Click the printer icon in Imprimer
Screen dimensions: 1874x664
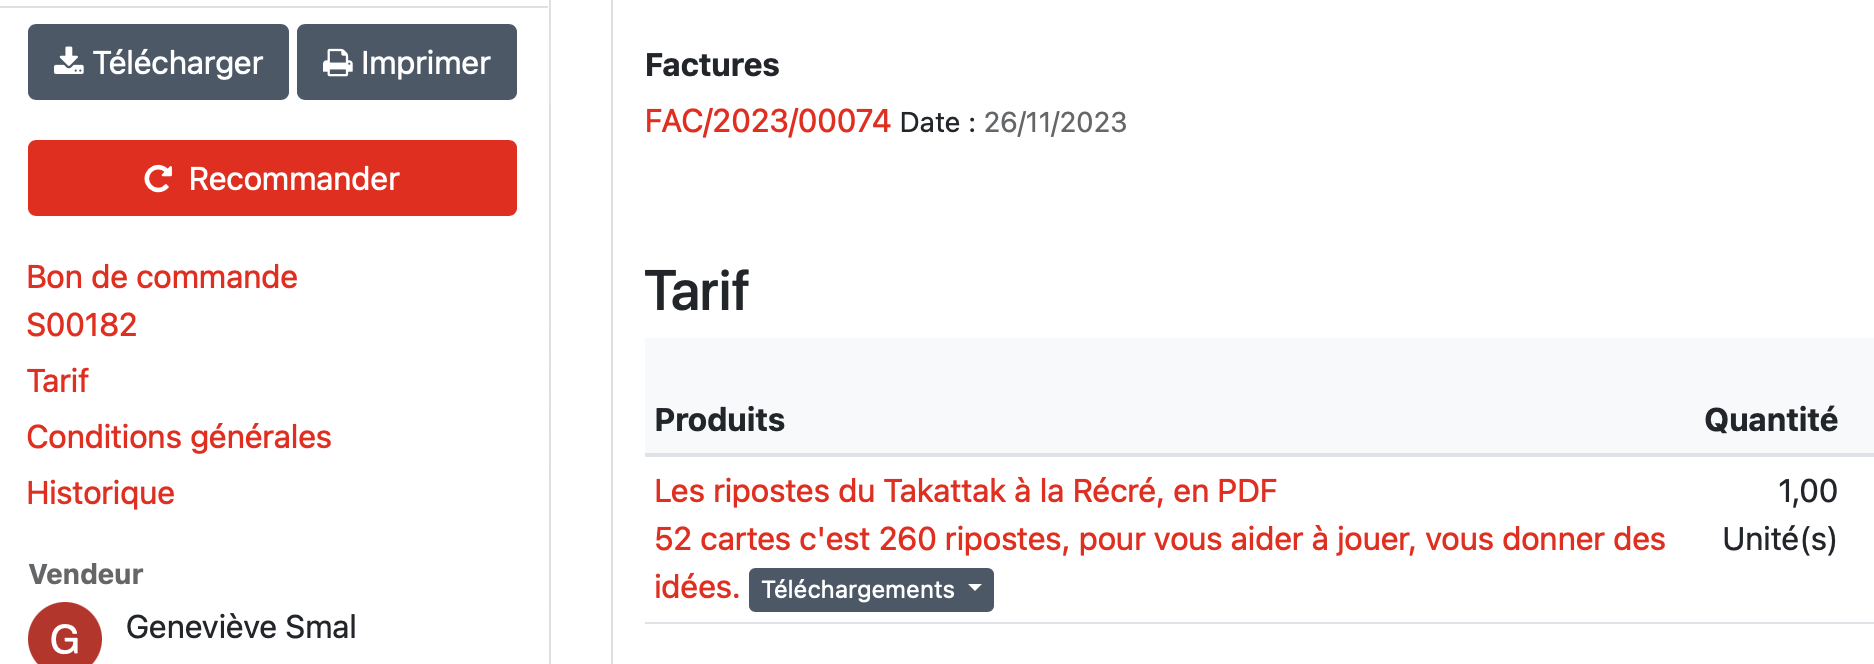point(338,63)
